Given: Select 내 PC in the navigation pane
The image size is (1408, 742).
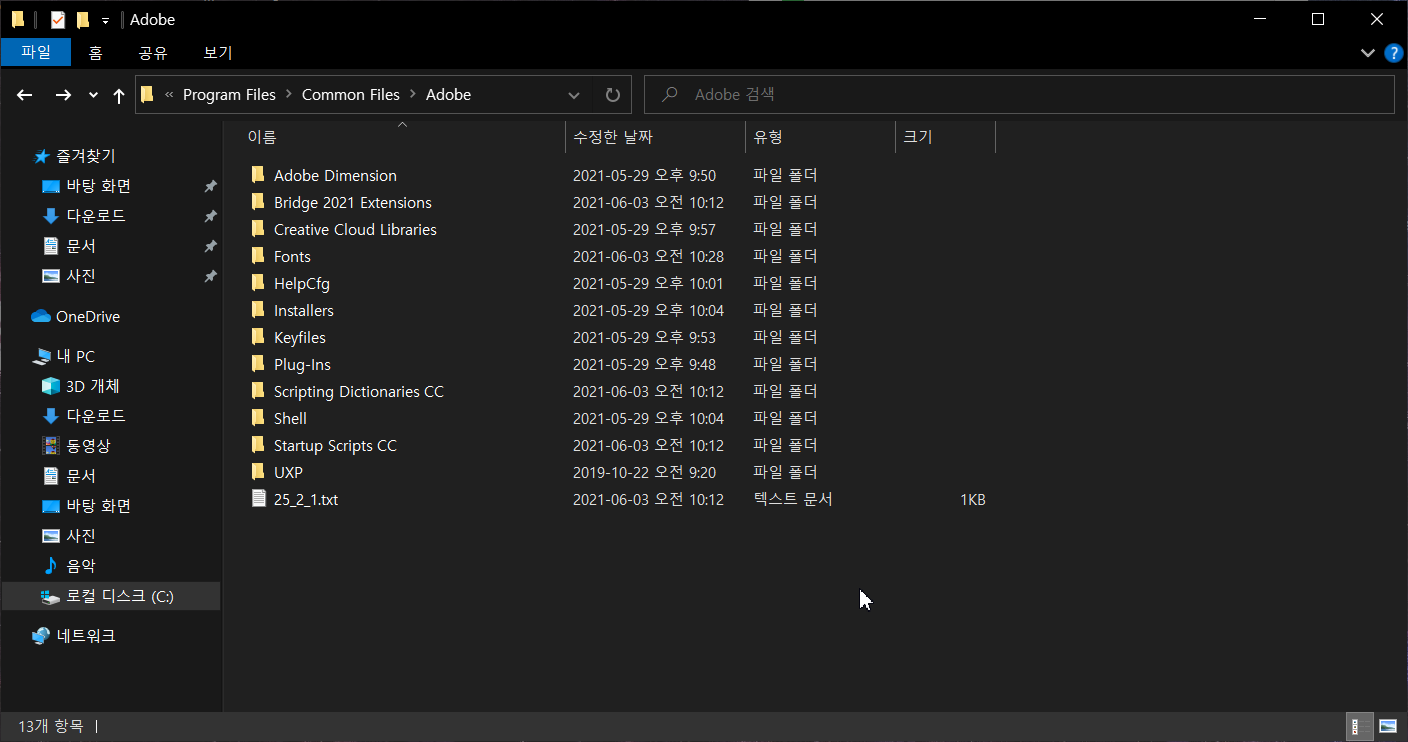Looking at the screenshot, I should click(x=64, y=356).
